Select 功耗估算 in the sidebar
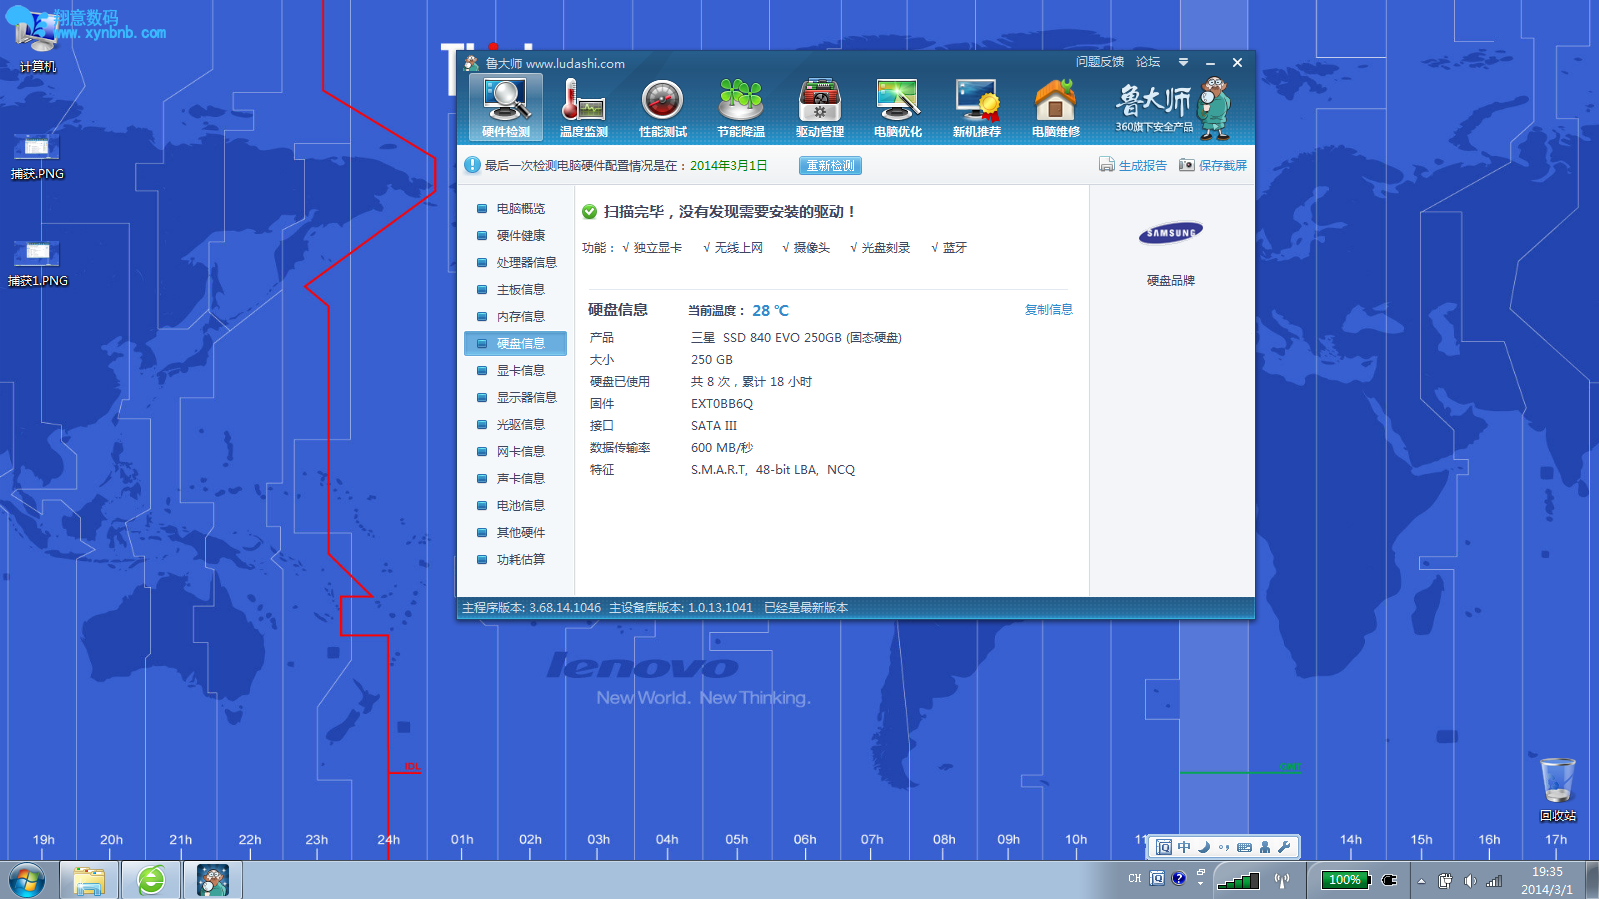 pyautogui.click(x=516, y=559)
